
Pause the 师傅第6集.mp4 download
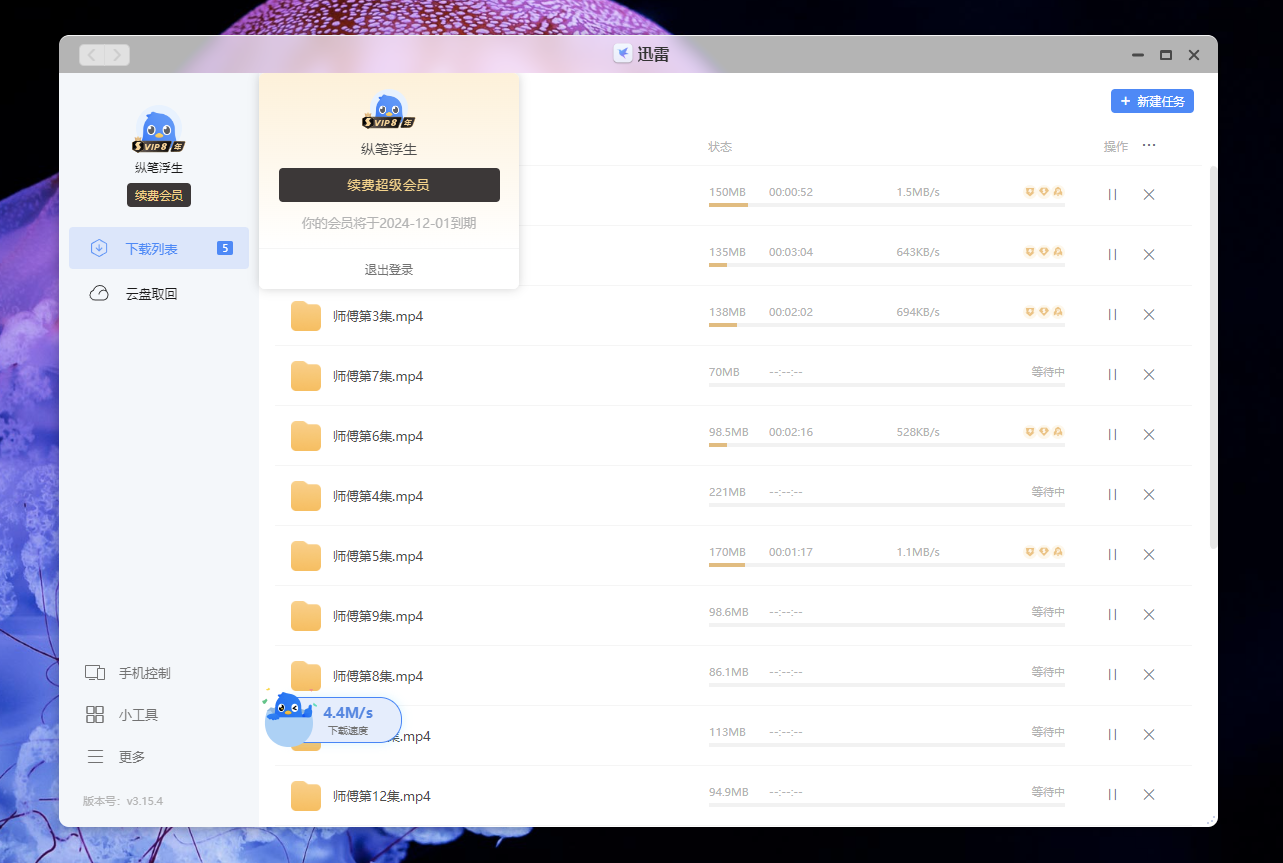(1112, 433)
